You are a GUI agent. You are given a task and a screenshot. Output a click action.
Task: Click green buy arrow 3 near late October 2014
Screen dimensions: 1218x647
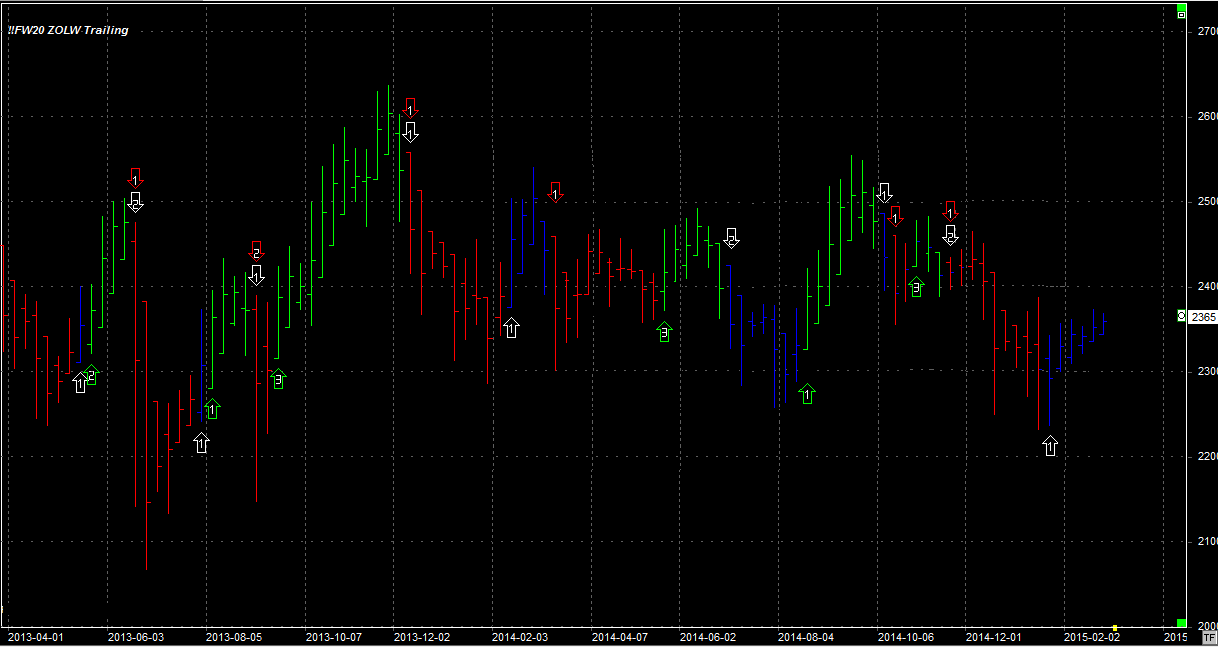click(x=916, y=287)
